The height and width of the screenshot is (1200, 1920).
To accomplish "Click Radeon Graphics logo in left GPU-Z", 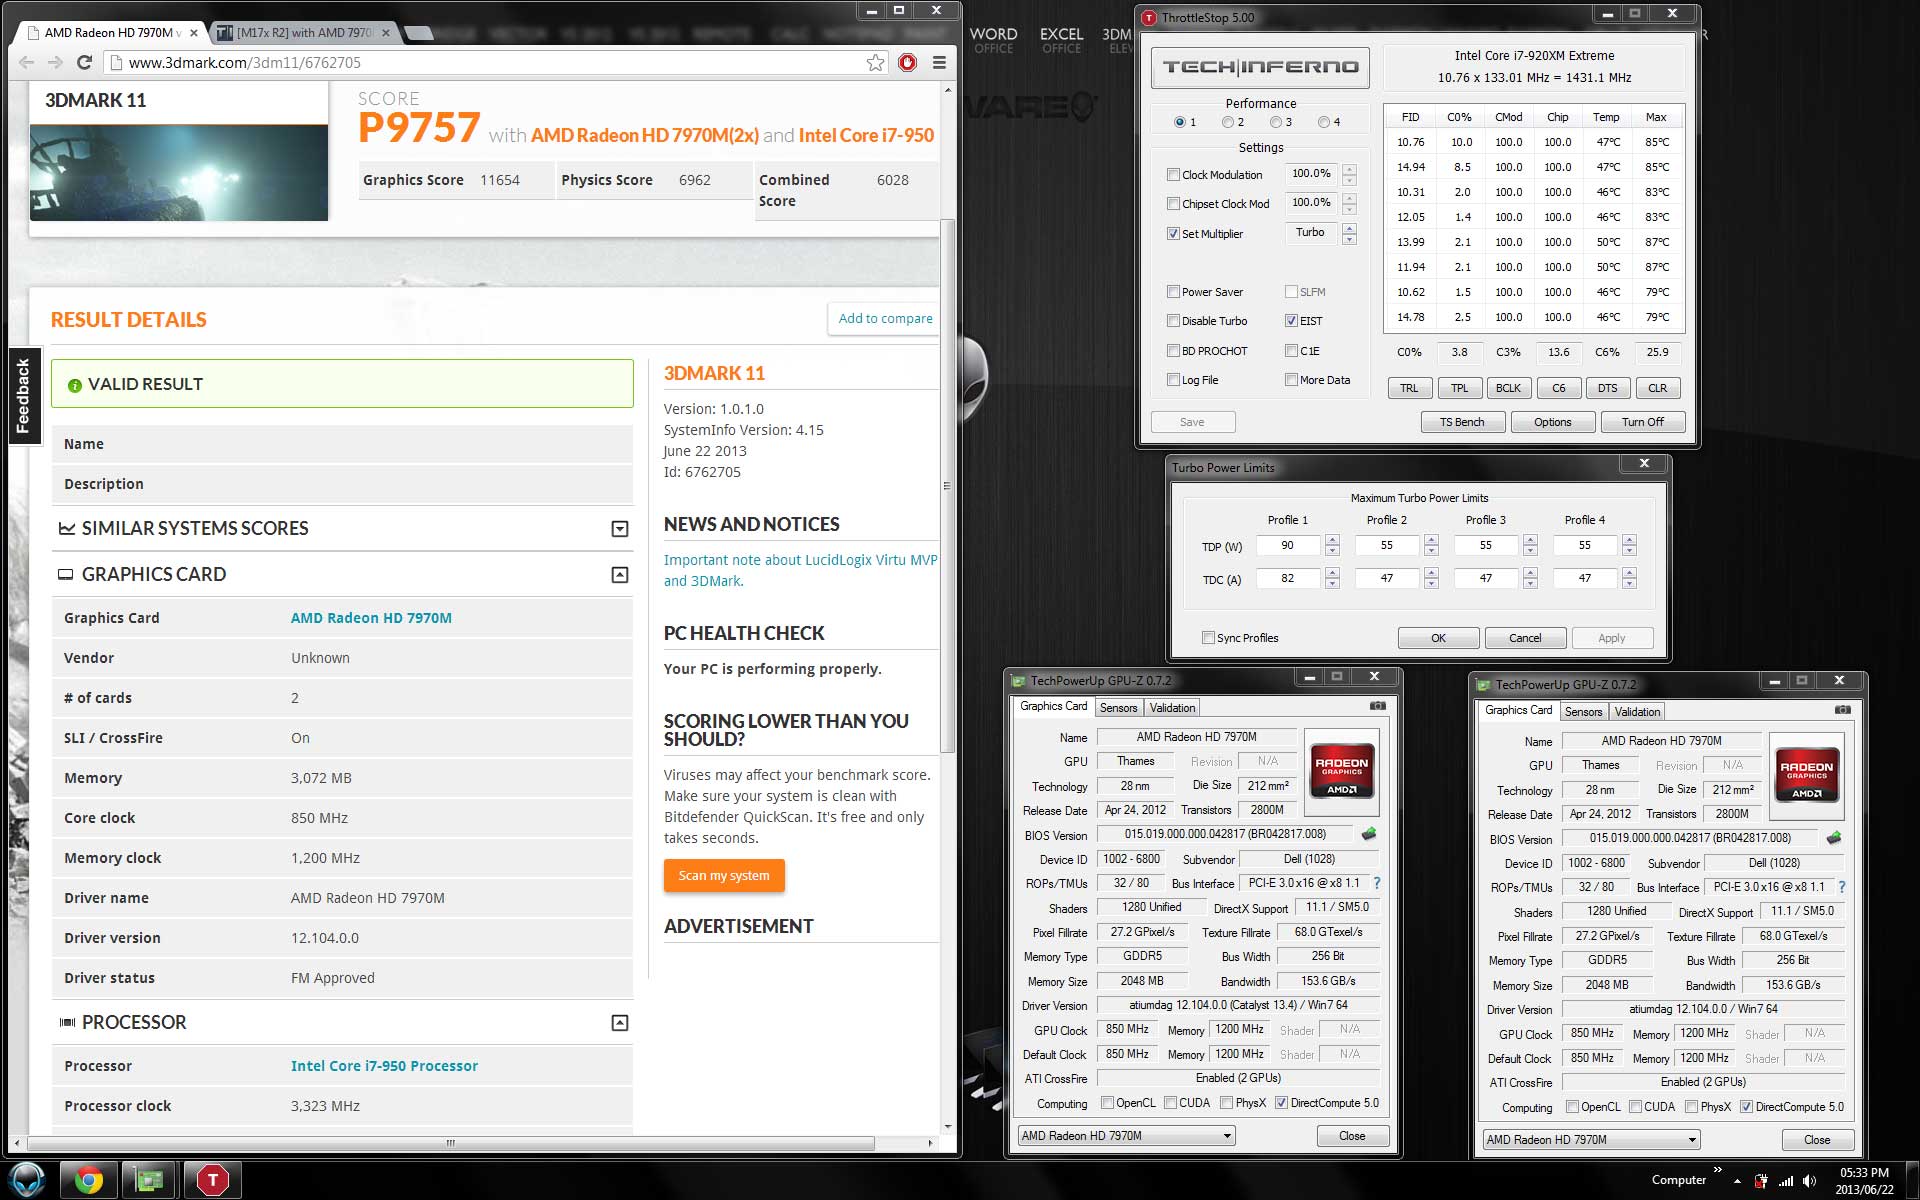I will pos(1342,772).
